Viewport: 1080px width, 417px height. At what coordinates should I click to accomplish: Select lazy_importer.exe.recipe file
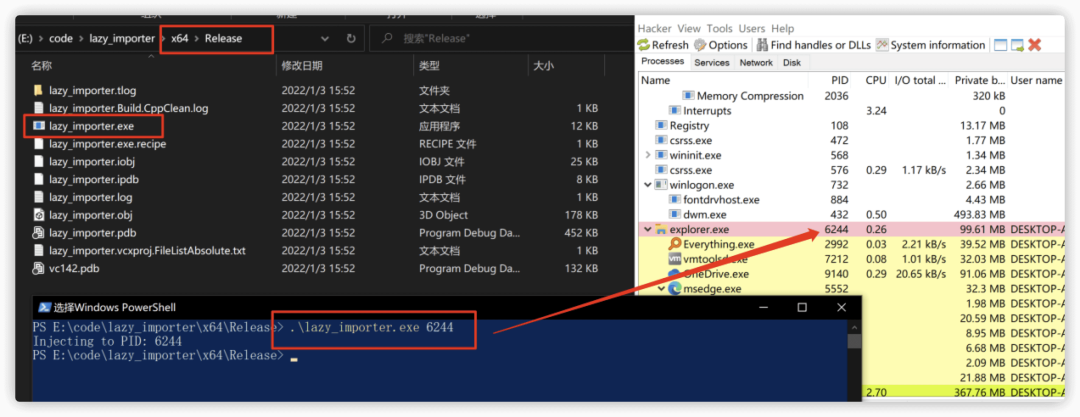coord(107,144)
